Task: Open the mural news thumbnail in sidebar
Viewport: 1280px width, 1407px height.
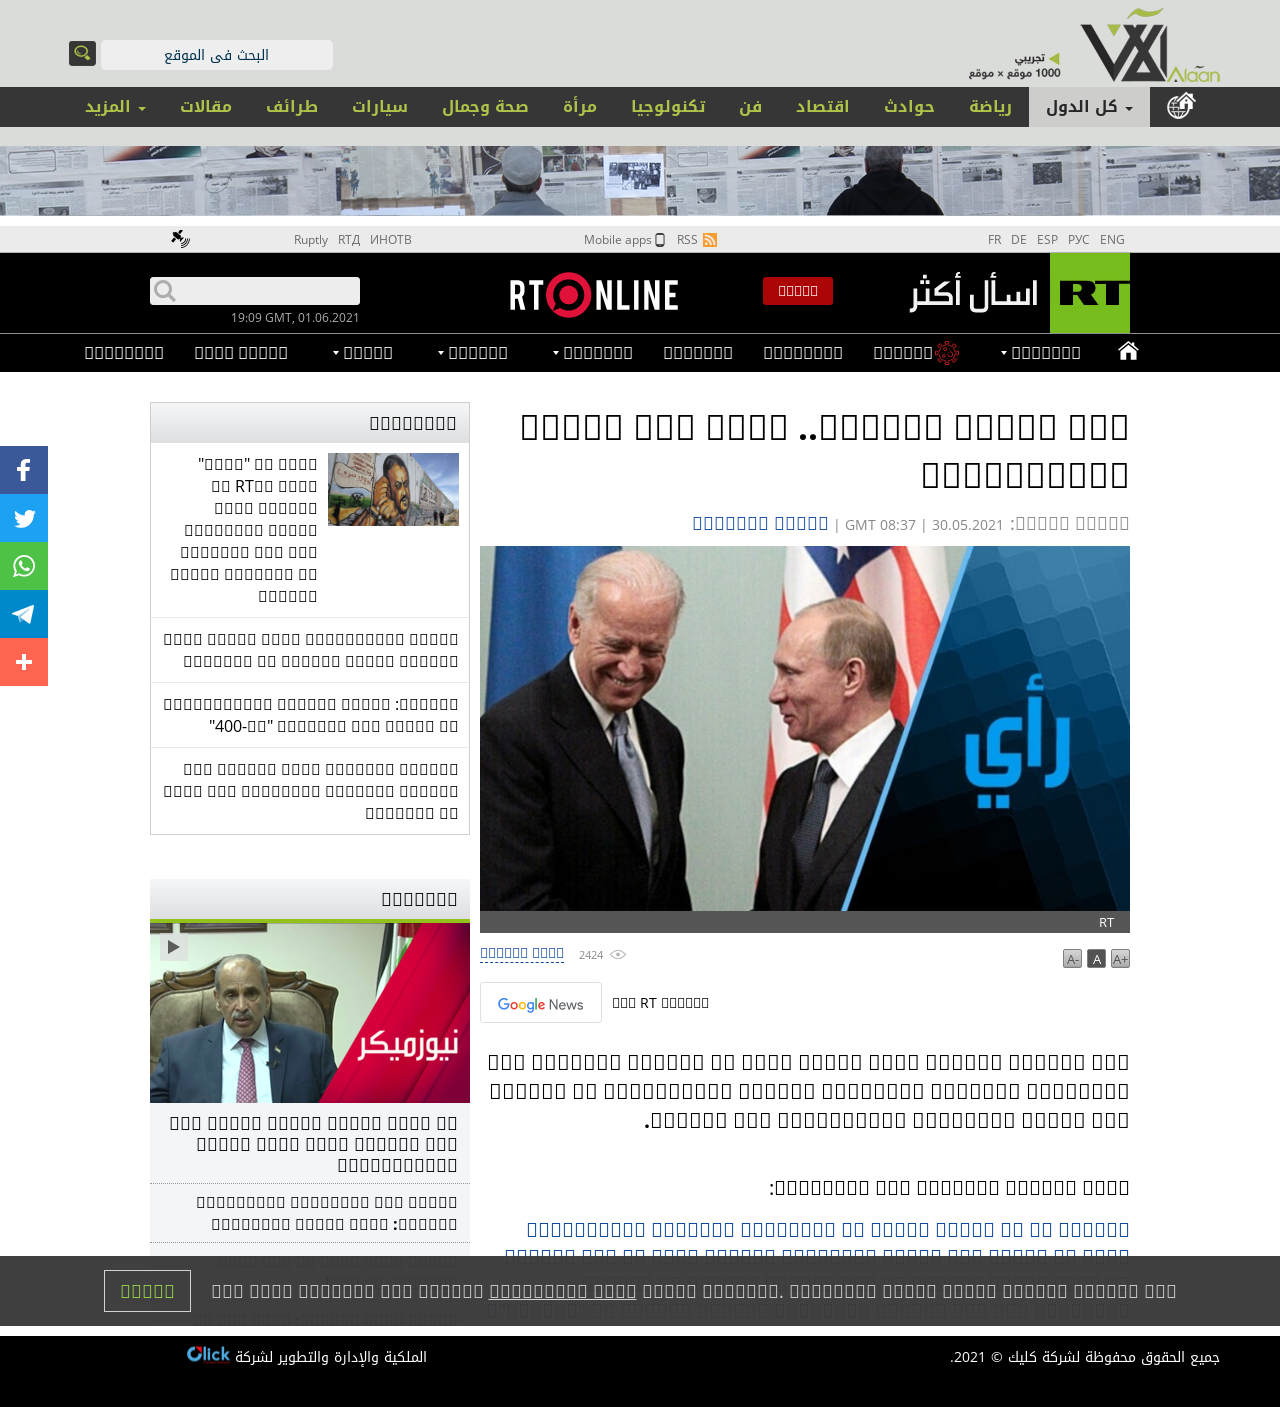Action: [393, 489]
